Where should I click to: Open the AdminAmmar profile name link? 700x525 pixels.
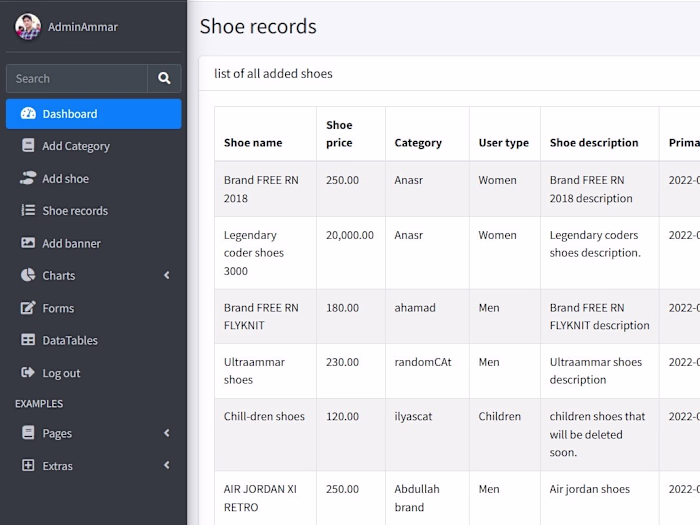(x=83, y=27)
